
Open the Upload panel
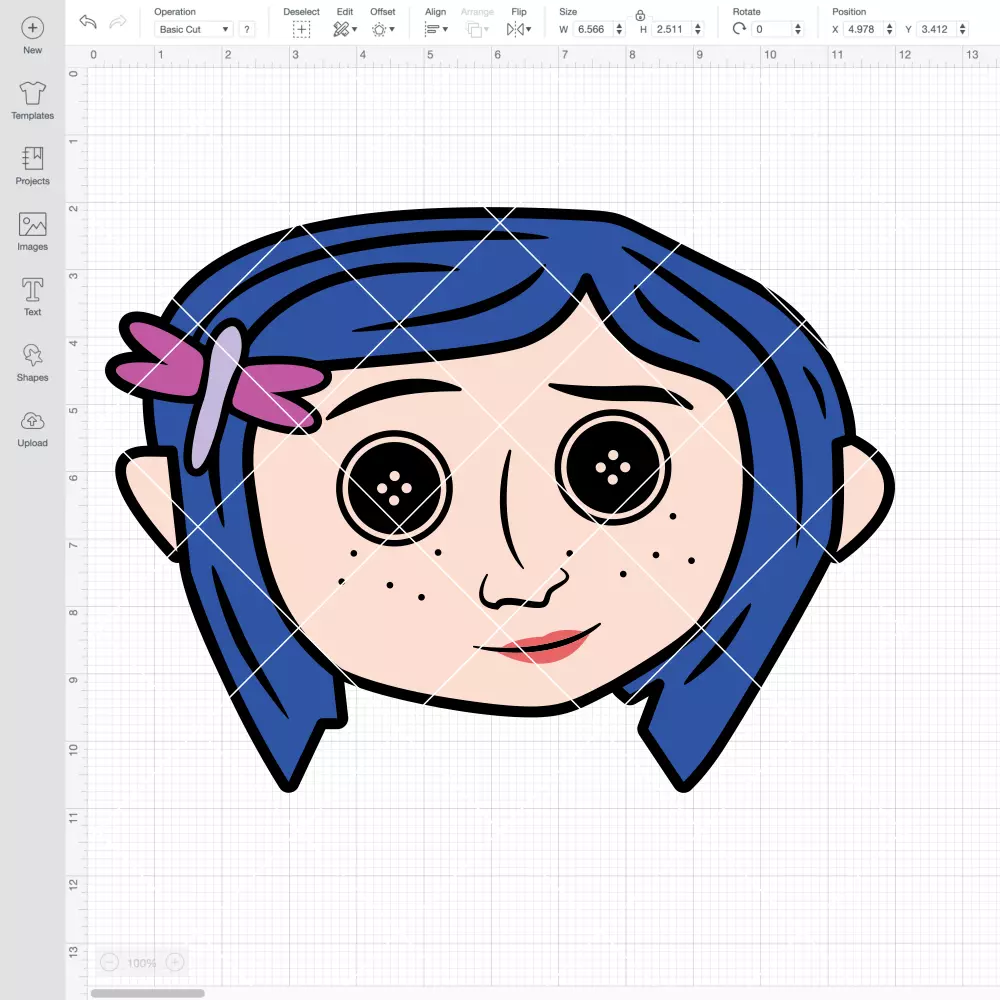pyautogui.click(x=33, y=429)
